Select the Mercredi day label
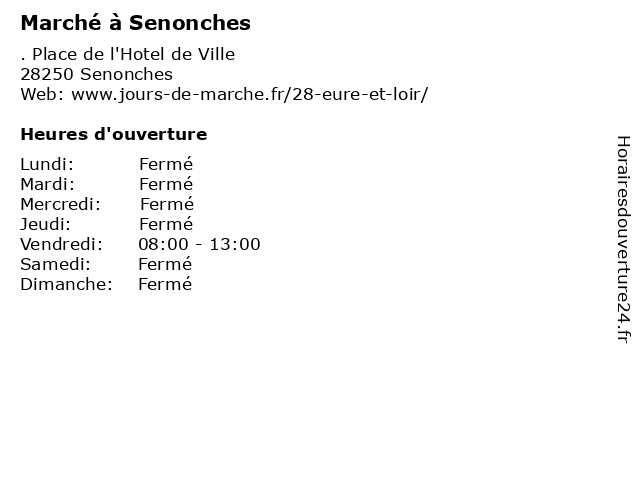The height and width of the screenshot is (480, 640). click(60, 204)
